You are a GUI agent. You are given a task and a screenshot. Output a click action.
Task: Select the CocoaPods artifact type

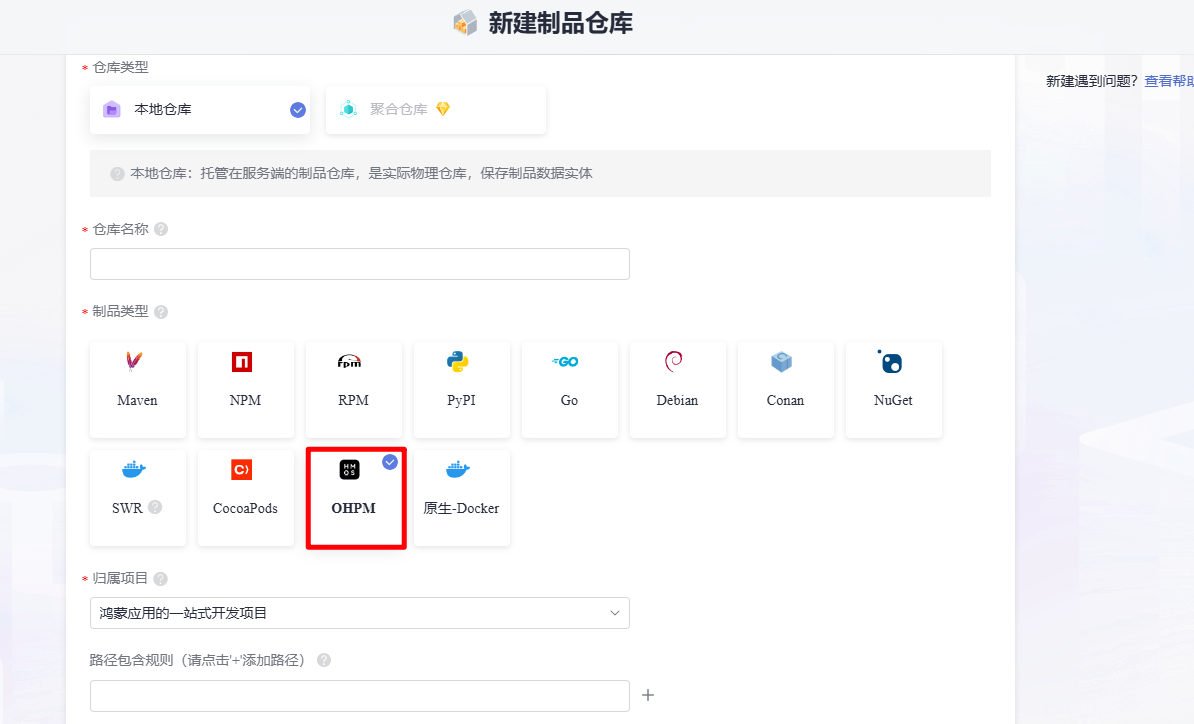245,498
